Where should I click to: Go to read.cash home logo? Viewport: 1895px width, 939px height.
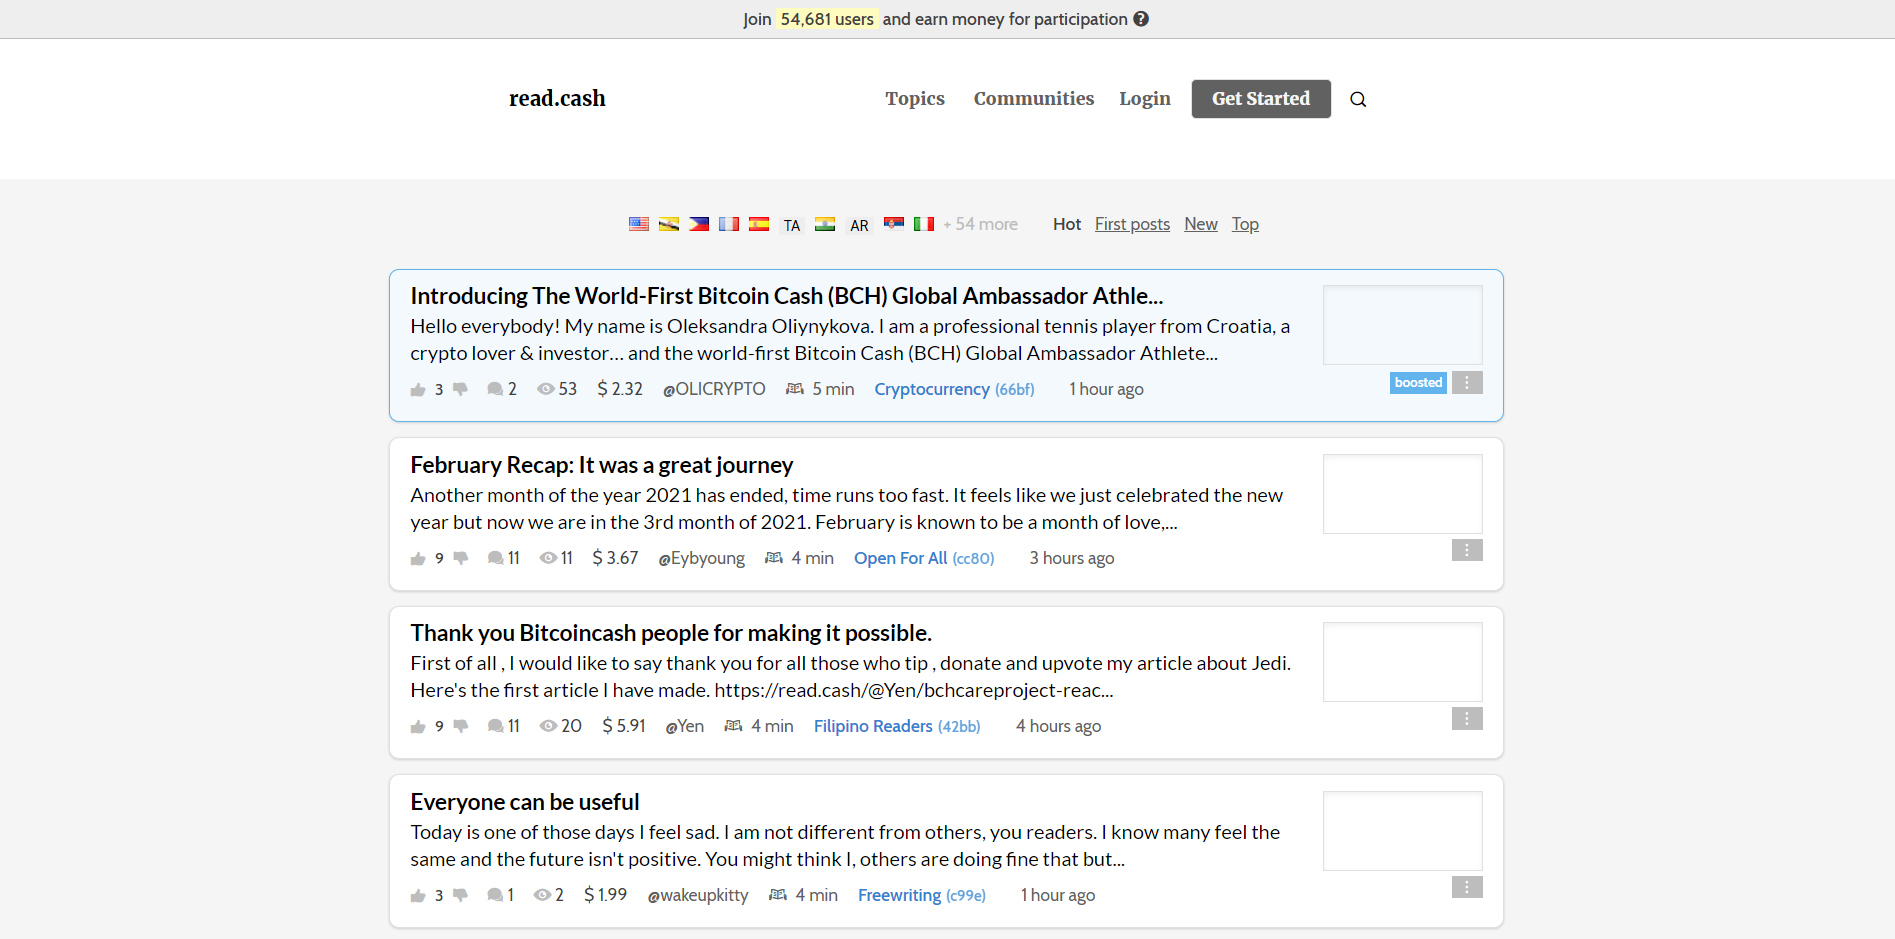point(557,98)
